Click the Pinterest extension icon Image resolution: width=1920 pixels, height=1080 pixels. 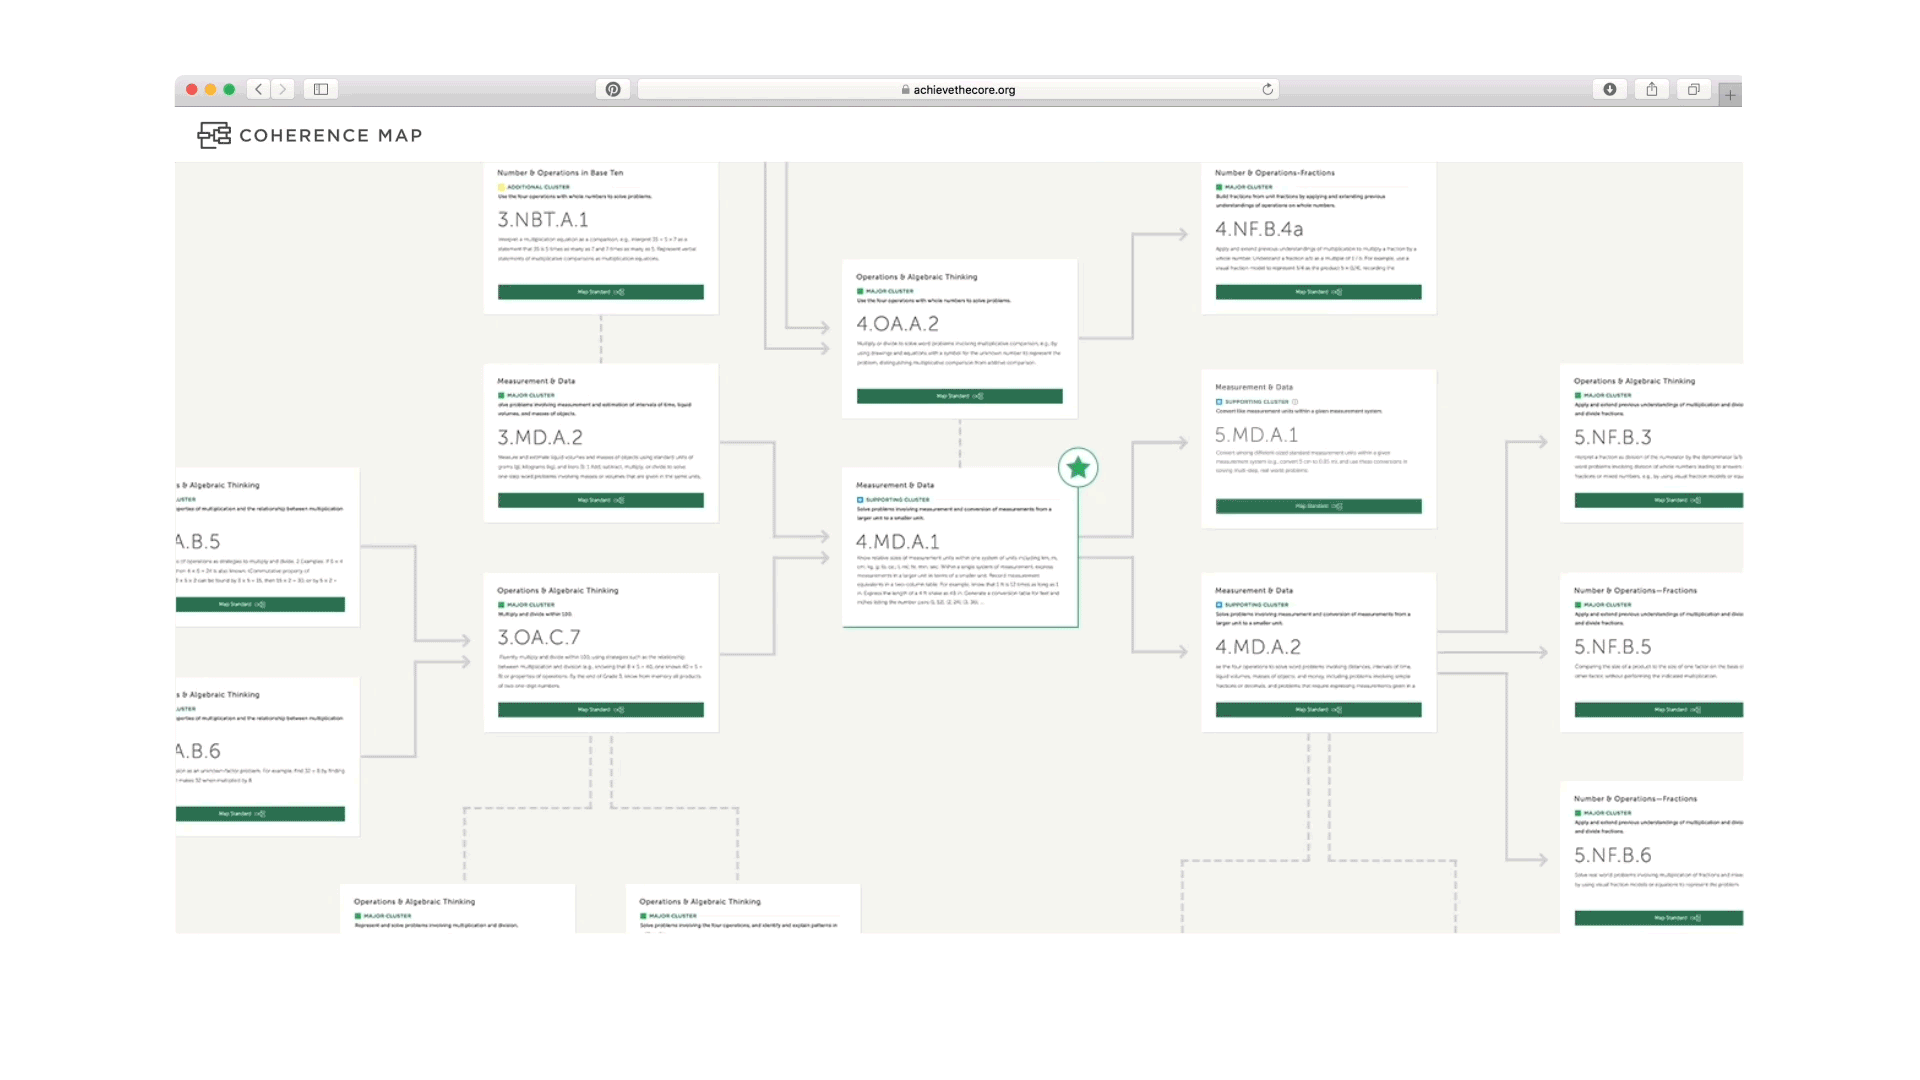click(613, 89)
